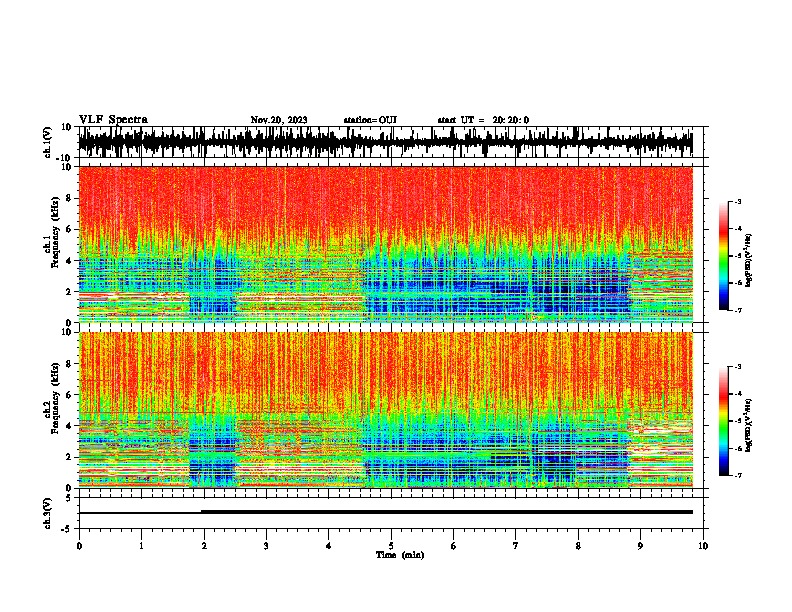Click the ch.1 frequency axis '8' tick label
Viewport: 792px width, 612px height.
point(69,198)
